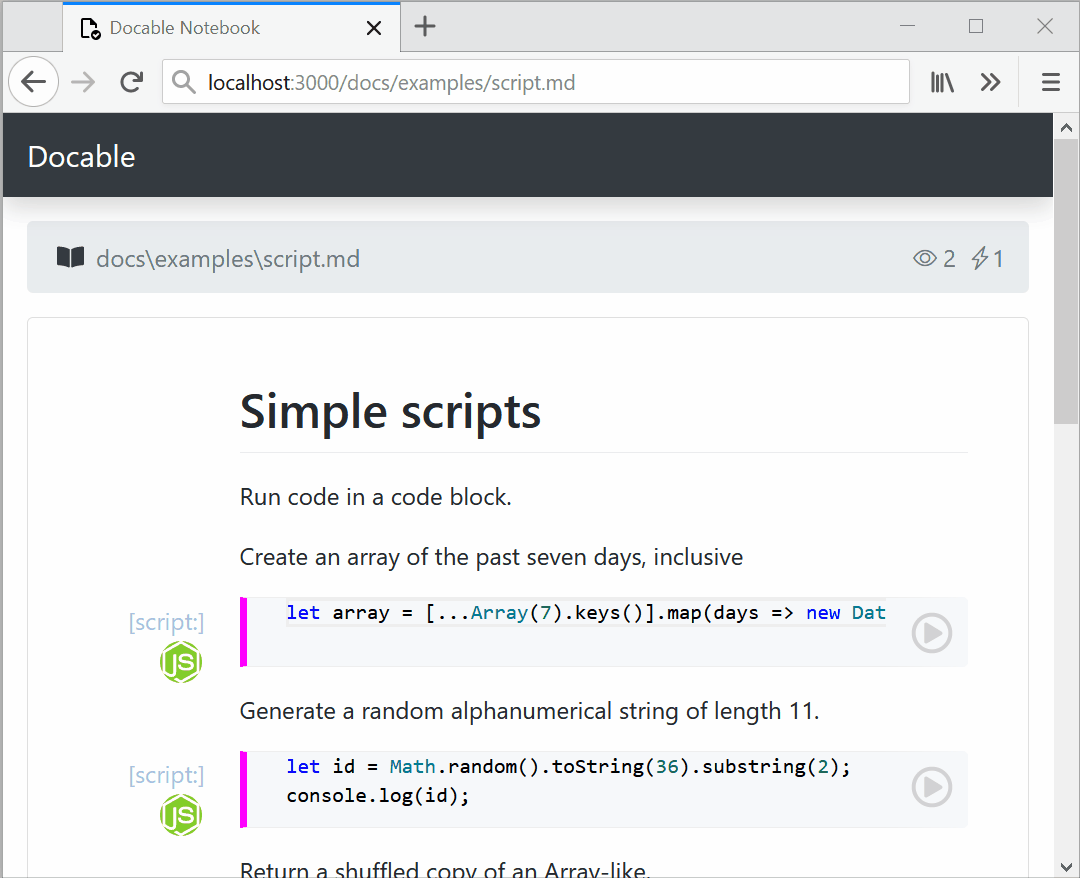Reload the current page

coord(131,82)
